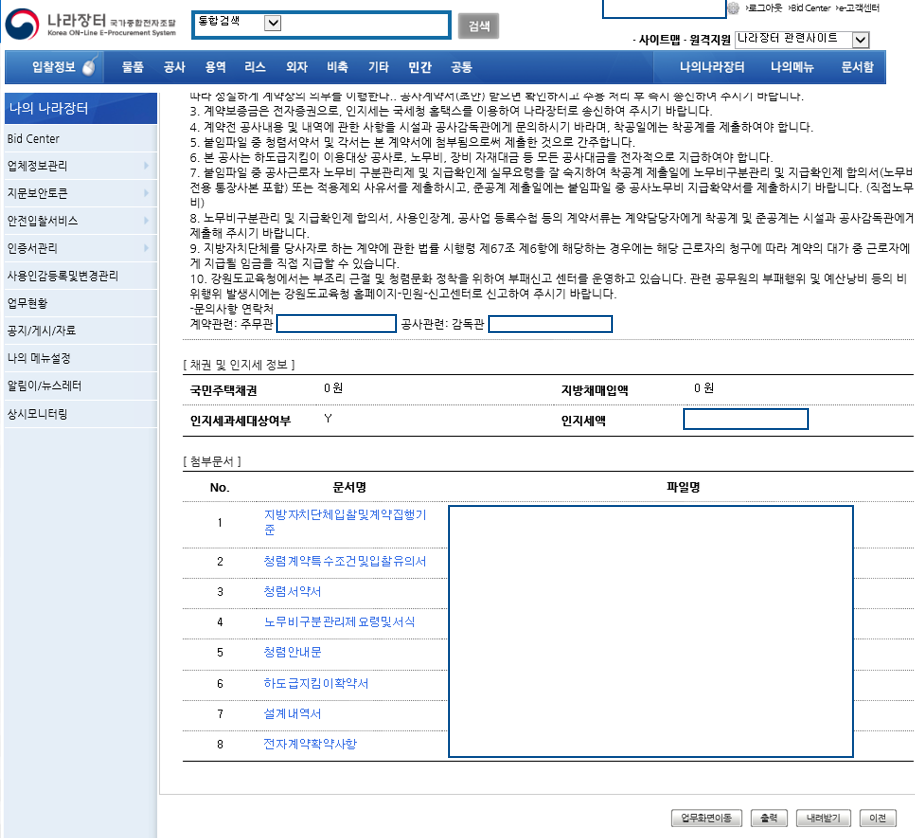Expand the 안전입찰서비스 arrow
Image resolution: width=915 pixels, height=838 pixels.
(146, 221)
